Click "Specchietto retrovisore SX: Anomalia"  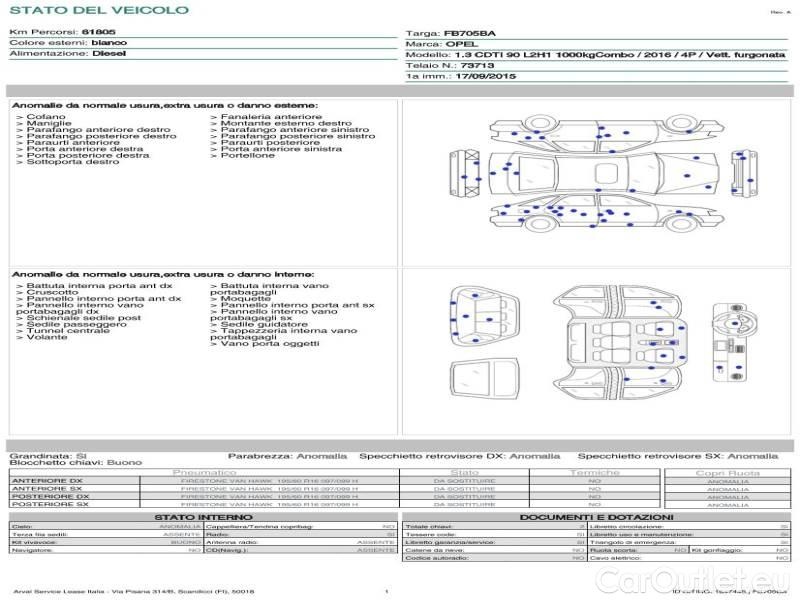tap(678, 456)
